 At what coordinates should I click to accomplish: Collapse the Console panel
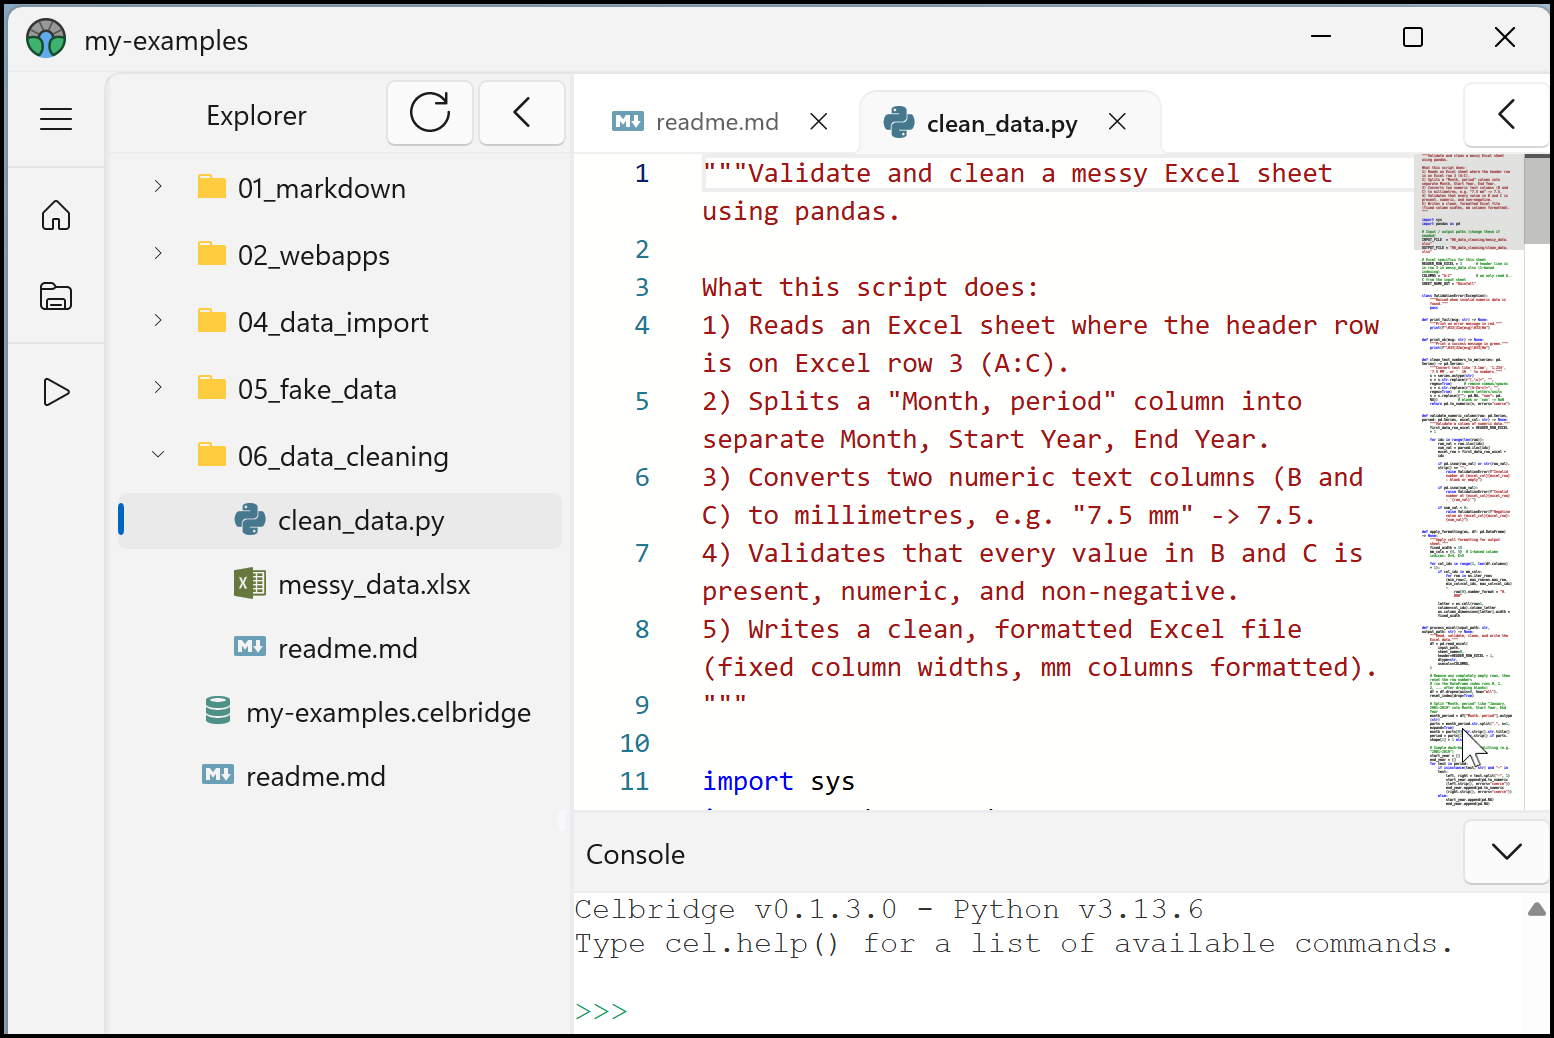[x=1506, y=852]
